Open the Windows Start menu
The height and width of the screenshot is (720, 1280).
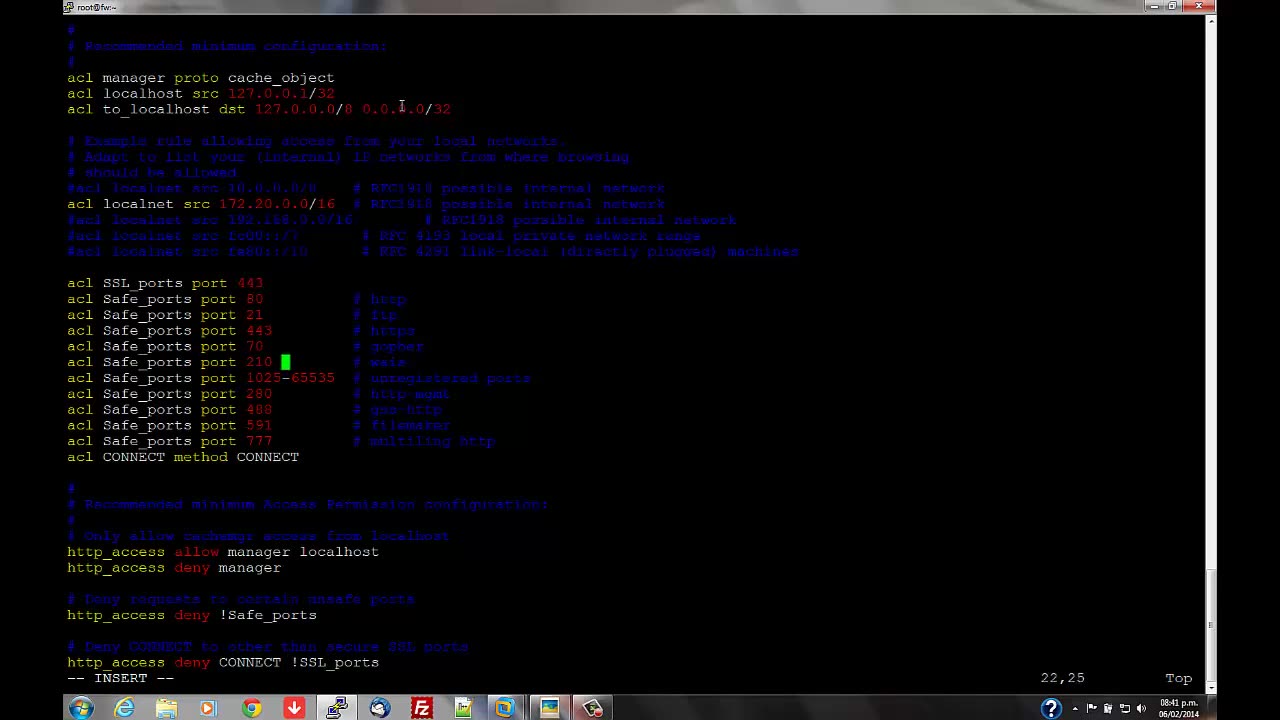tap(81, 708)
